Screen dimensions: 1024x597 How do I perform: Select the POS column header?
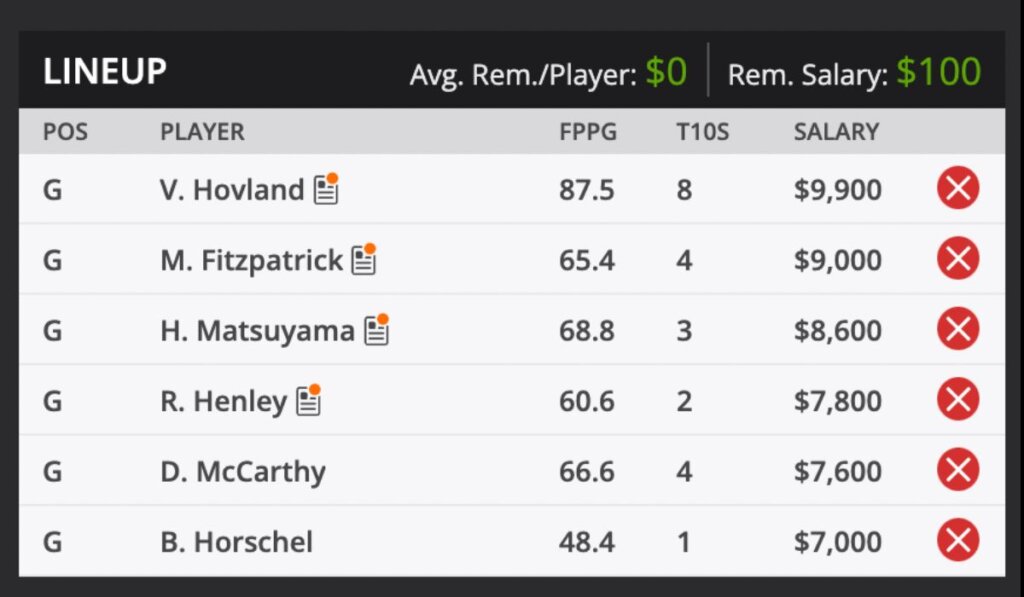click(x=66, y=131)
